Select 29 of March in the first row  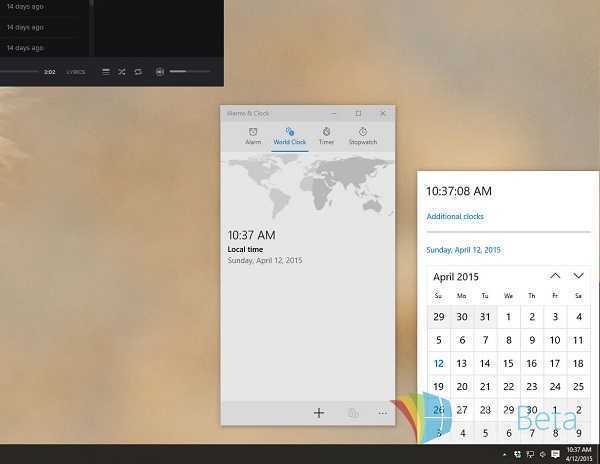(439, 317)
